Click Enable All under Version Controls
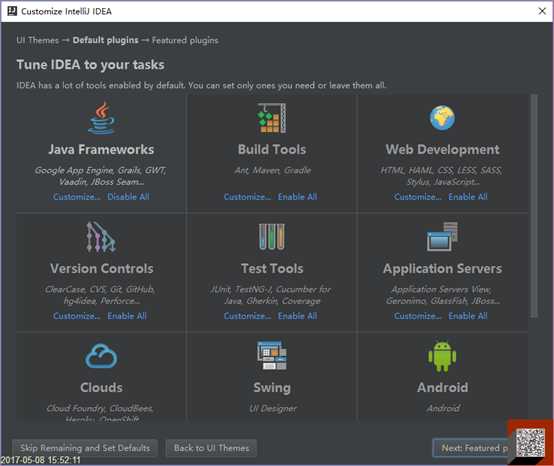The height and width of the screenshot is (466, 554). (127, 316)
